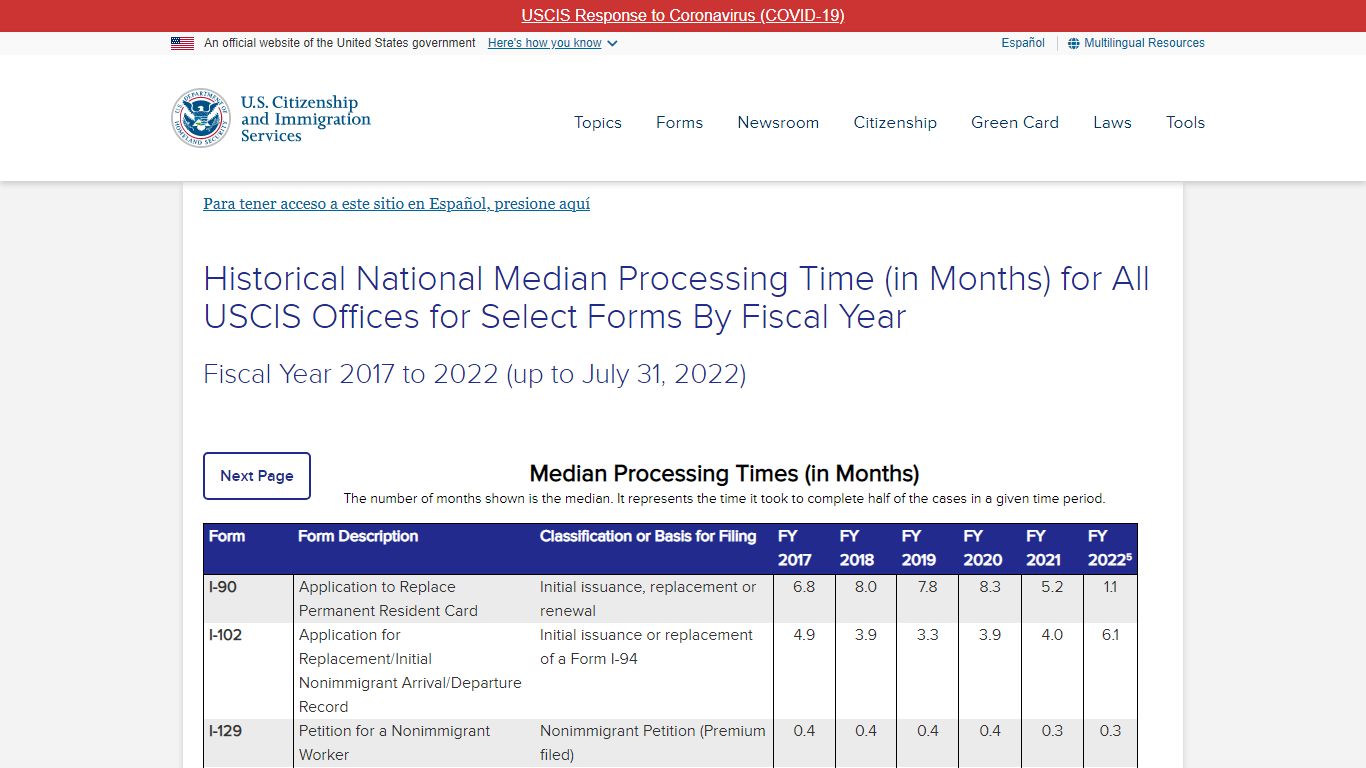Click the 'Median Processing Times (in Months)' heading
The width and height of the screenshot is (1366, 768).
point(724,473)
